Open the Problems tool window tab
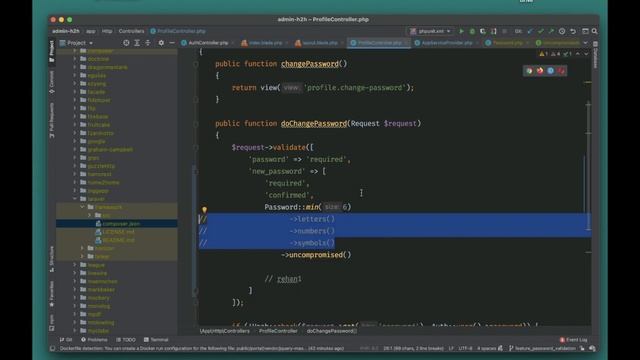 click(94, 340)
